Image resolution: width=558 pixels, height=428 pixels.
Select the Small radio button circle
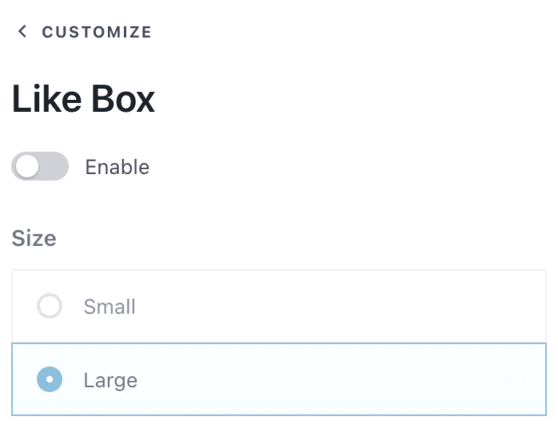coord(49,306)
